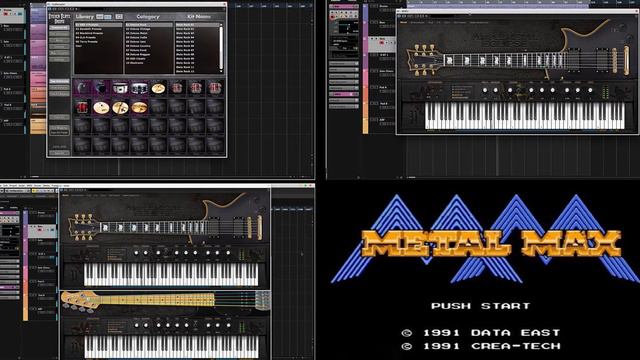
Task: Choose 'Main Rock 04' in Kit Names list
Action: 185,38
